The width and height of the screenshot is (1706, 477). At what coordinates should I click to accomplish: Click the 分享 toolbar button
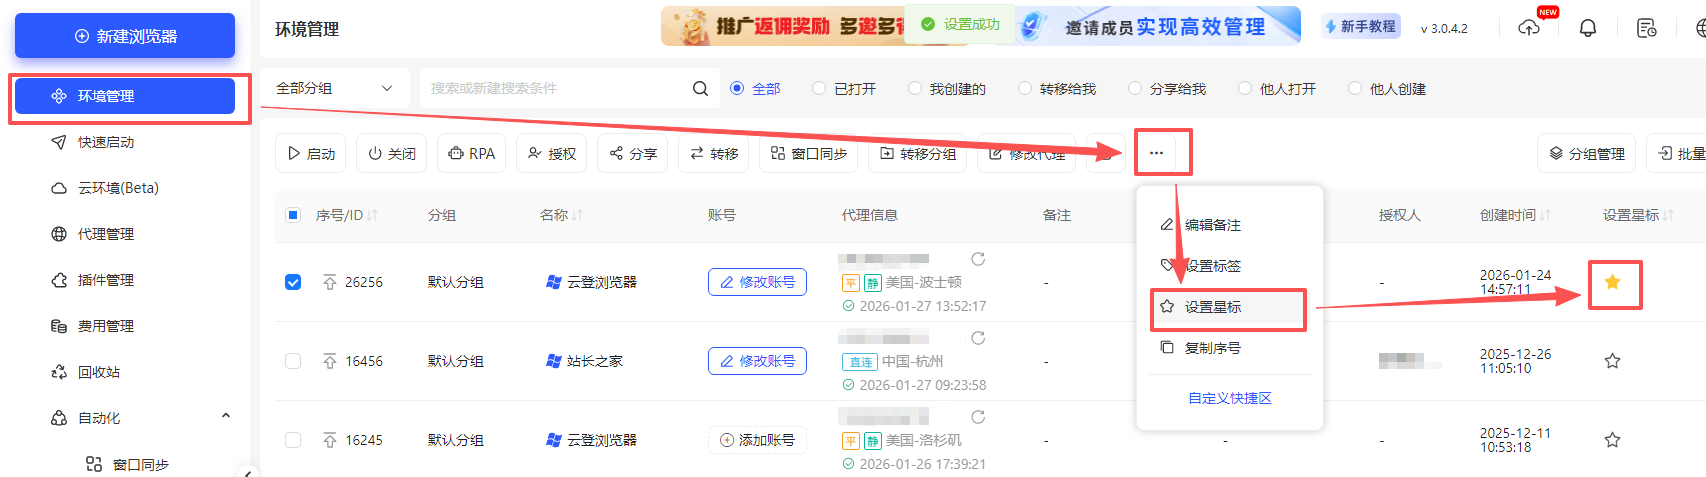pos(633,153)
